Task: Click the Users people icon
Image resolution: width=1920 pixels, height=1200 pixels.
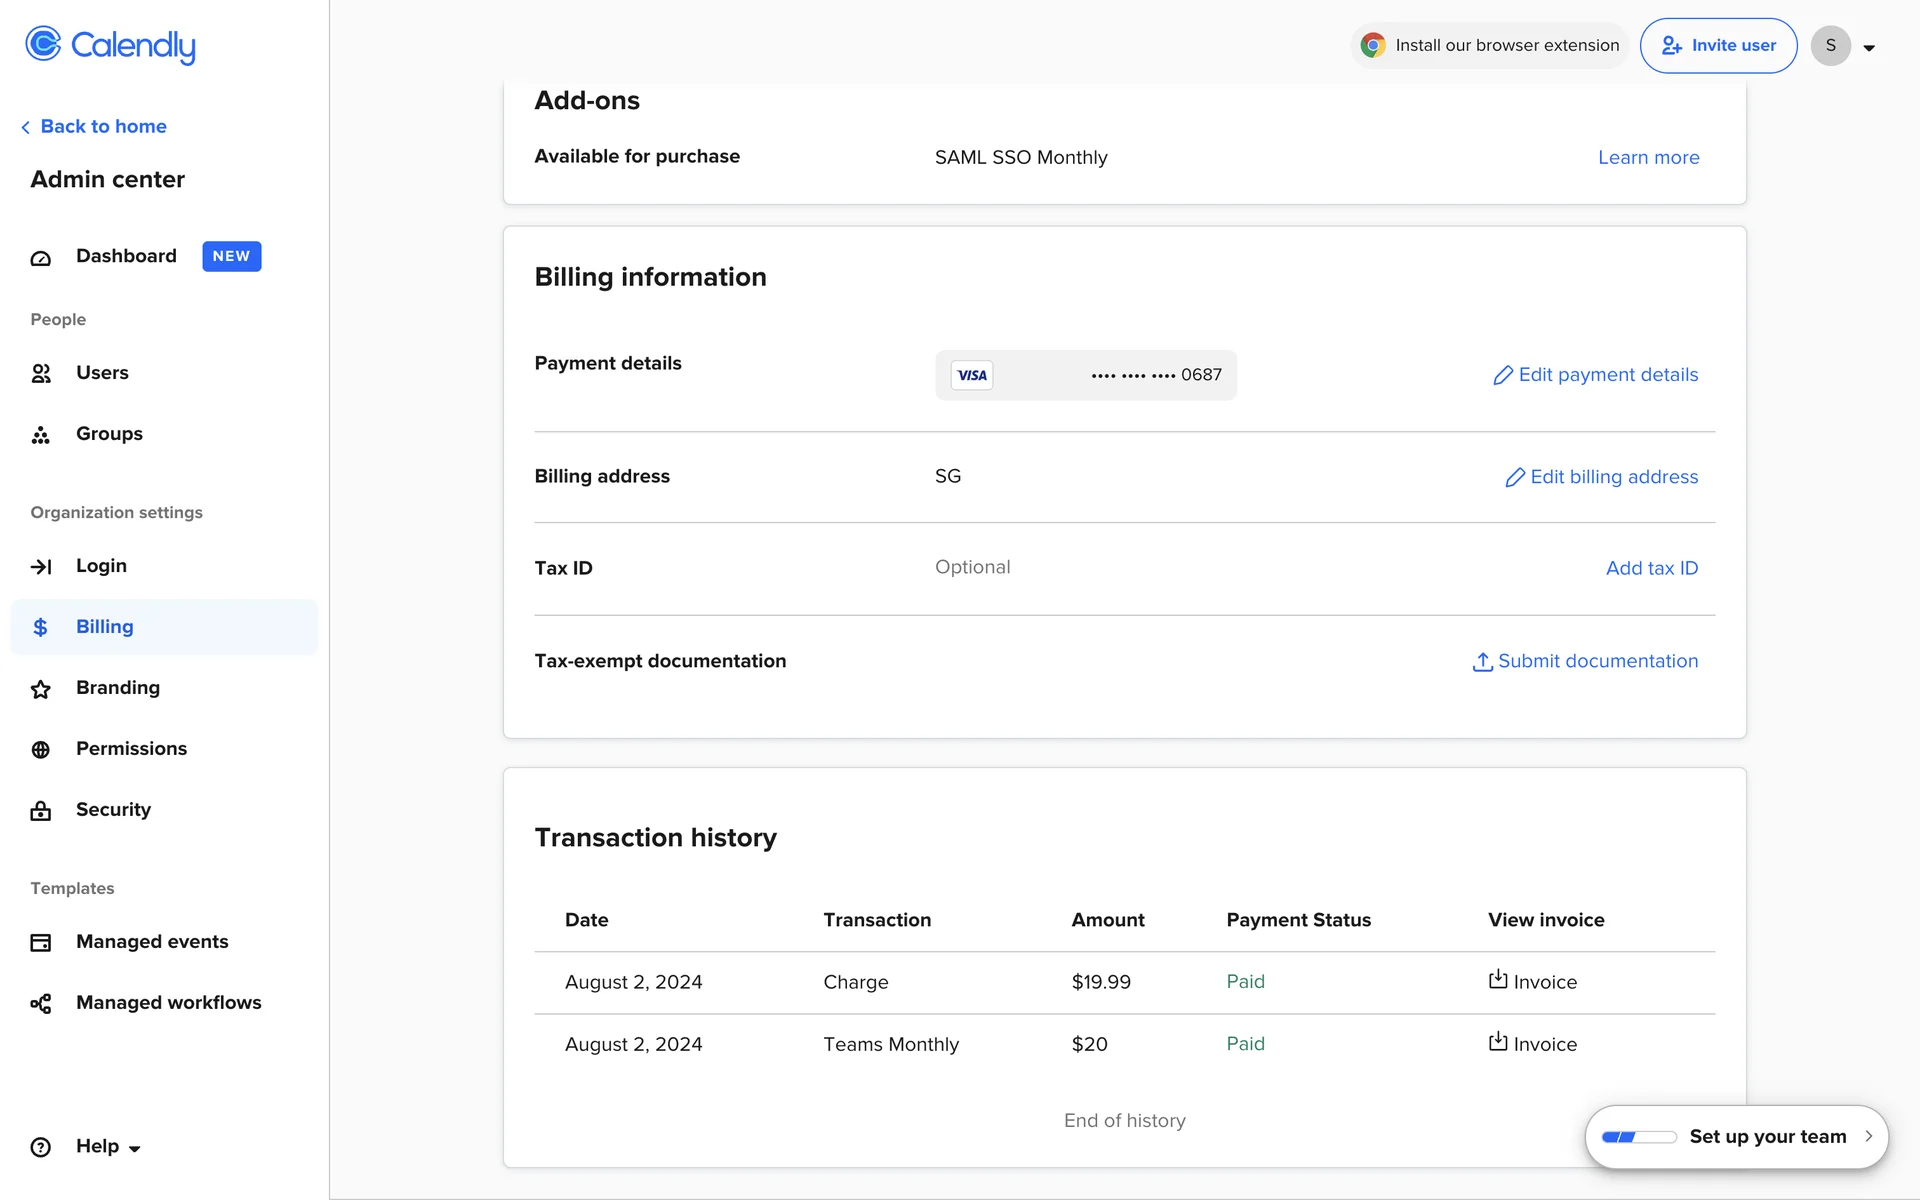Action: (41, 373)
